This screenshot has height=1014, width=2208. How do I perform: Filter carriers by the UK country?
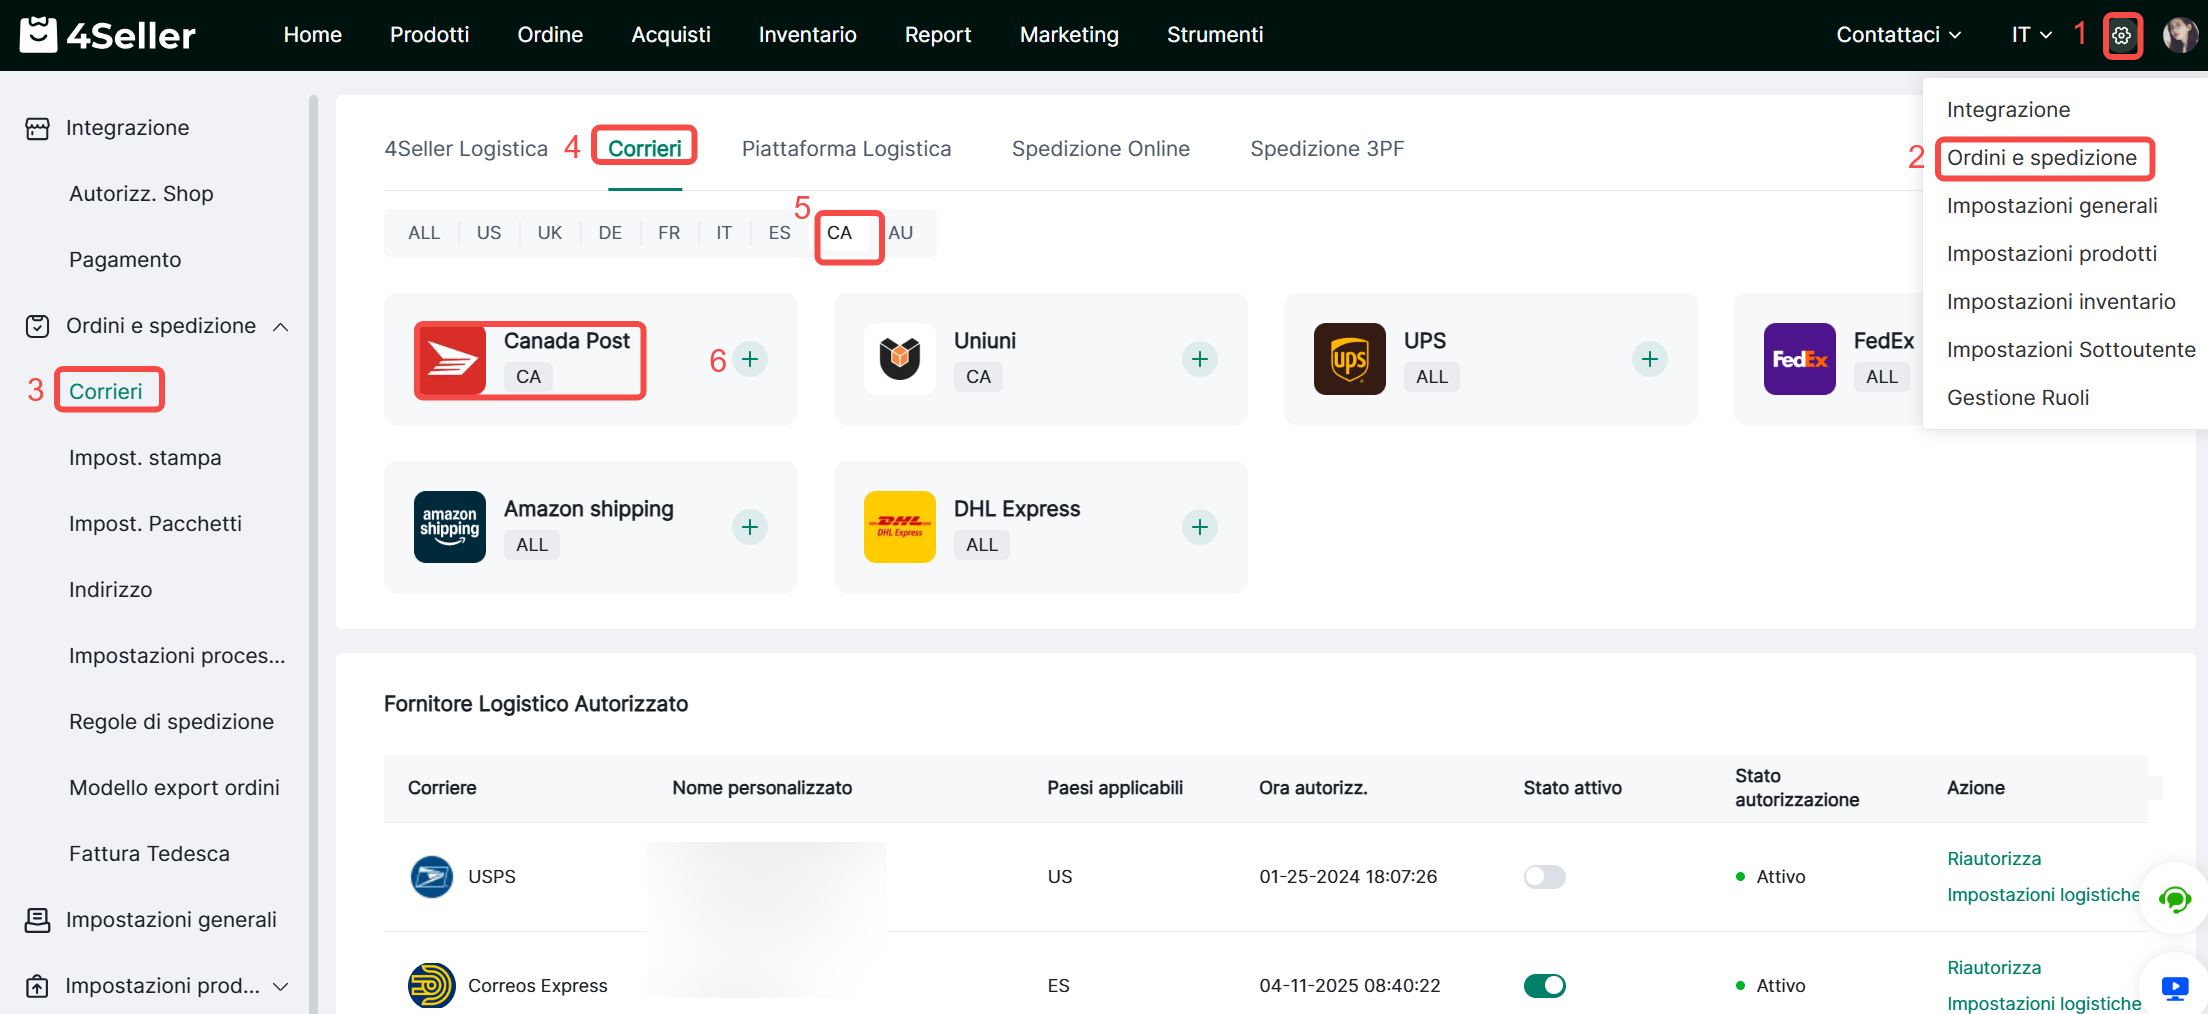click(549, 233)
